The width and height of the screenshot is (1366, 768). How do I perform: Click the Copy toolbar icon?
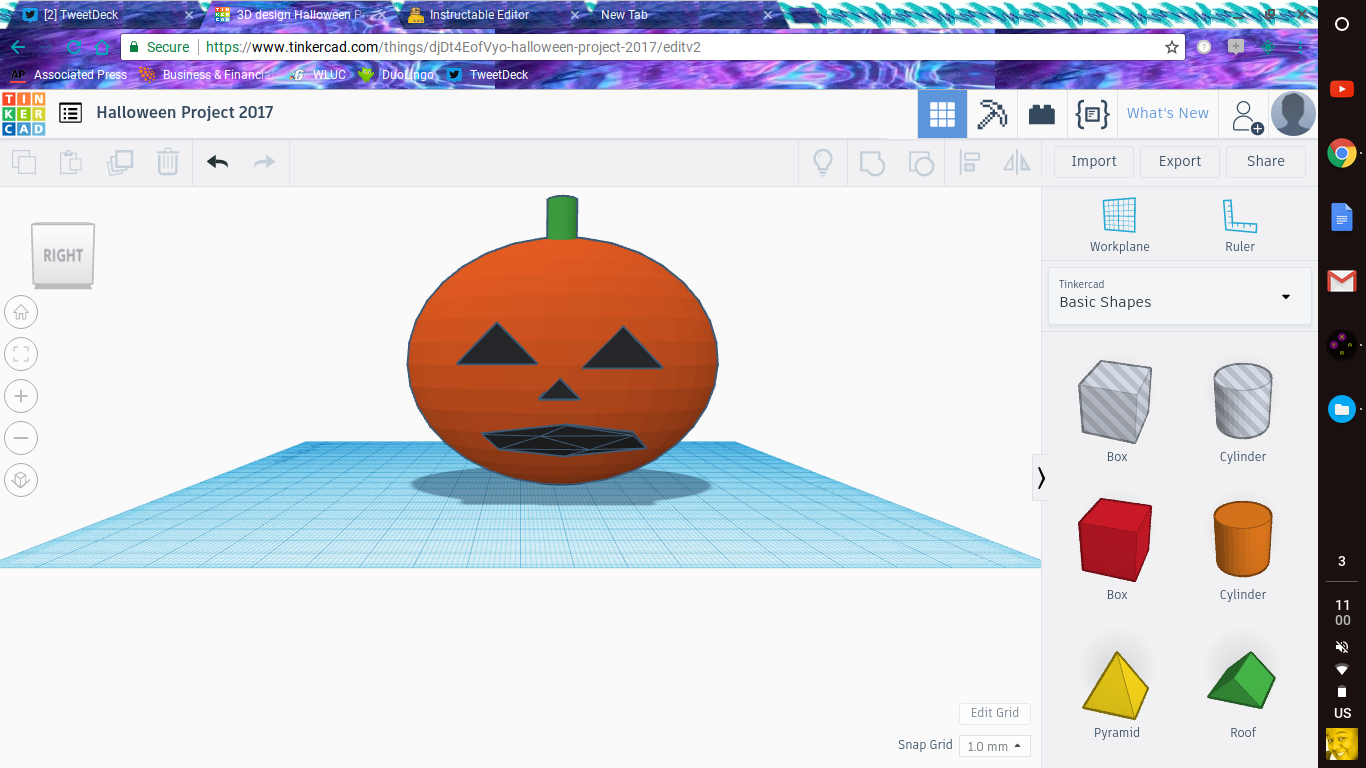[x=24, y=162]
